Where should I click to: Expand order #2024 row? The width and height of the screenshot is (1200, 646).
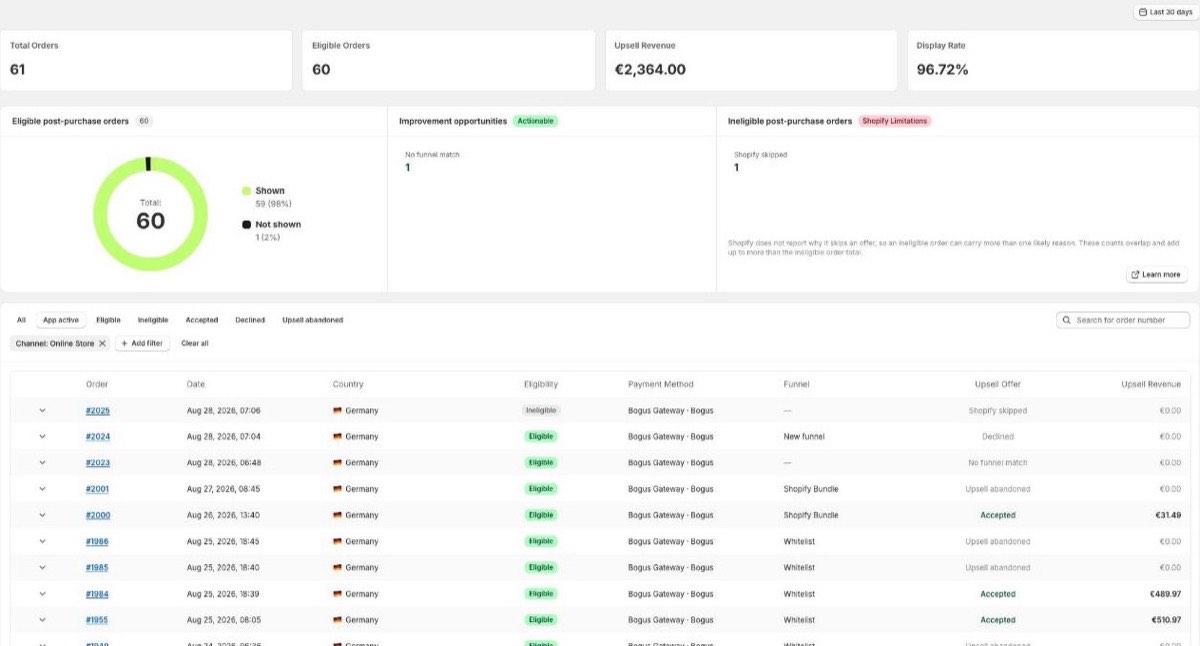(x=42, y=436)
